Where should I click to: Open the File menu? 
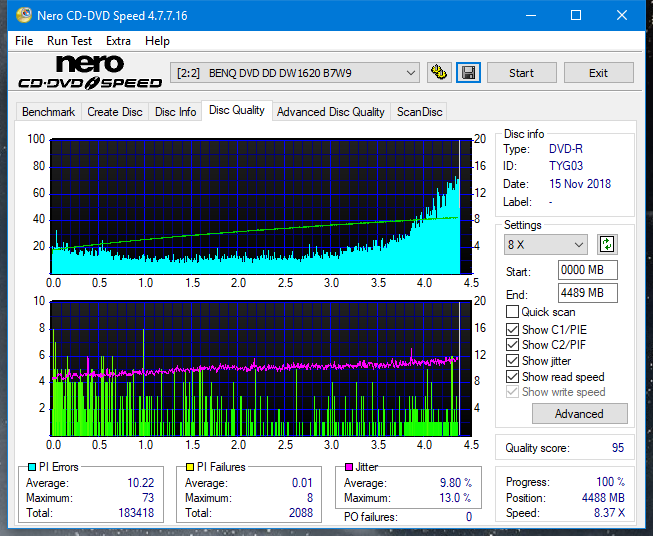click(24, 41)
